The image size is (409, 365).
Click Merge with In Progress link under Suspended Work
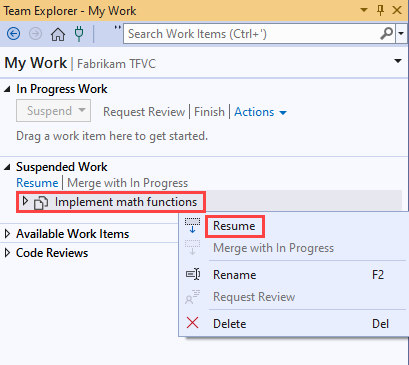(x=128, y=183)
